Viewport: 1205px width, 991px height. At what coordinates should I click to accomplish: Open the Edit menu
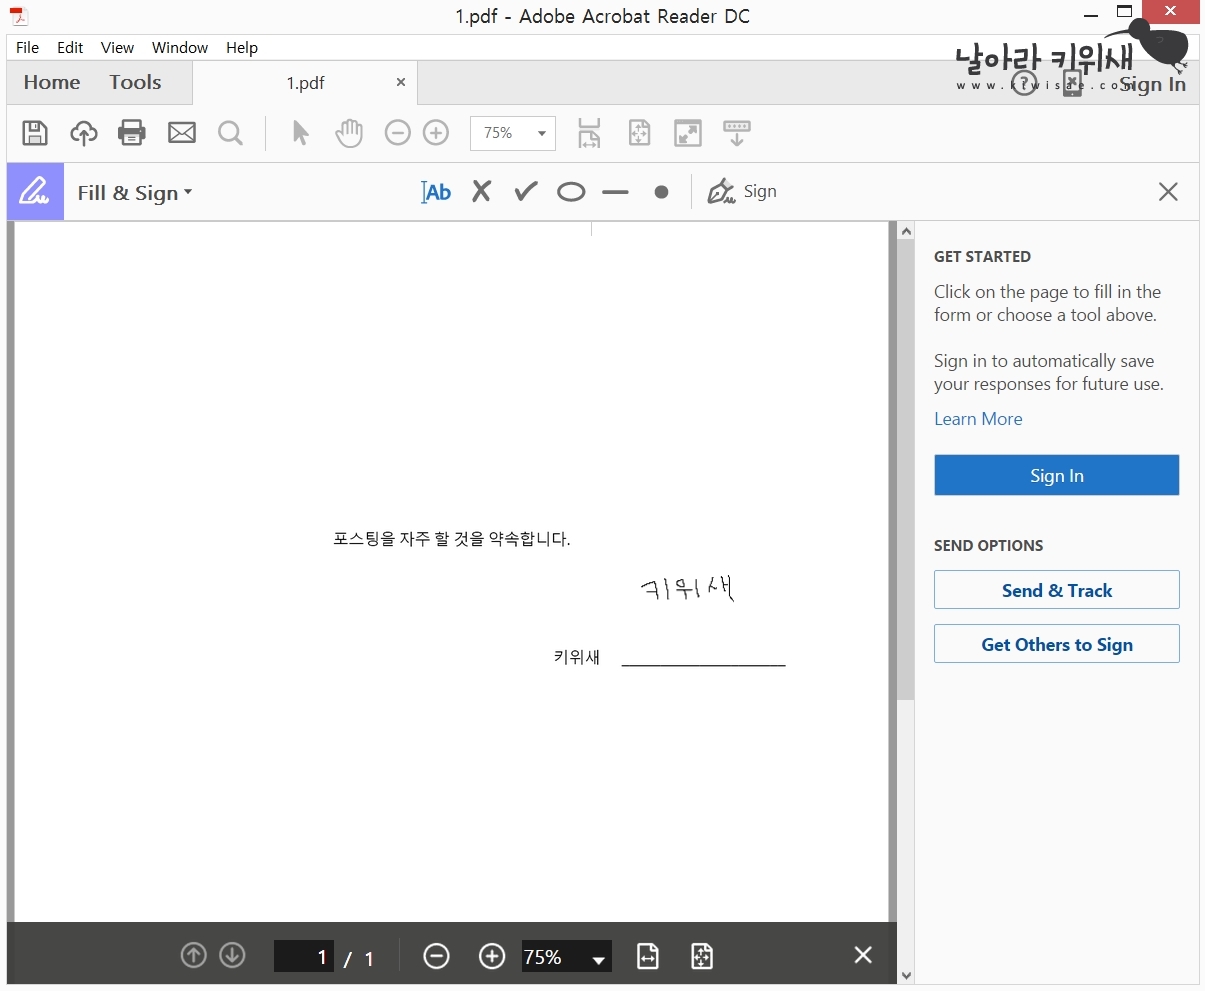70,47
